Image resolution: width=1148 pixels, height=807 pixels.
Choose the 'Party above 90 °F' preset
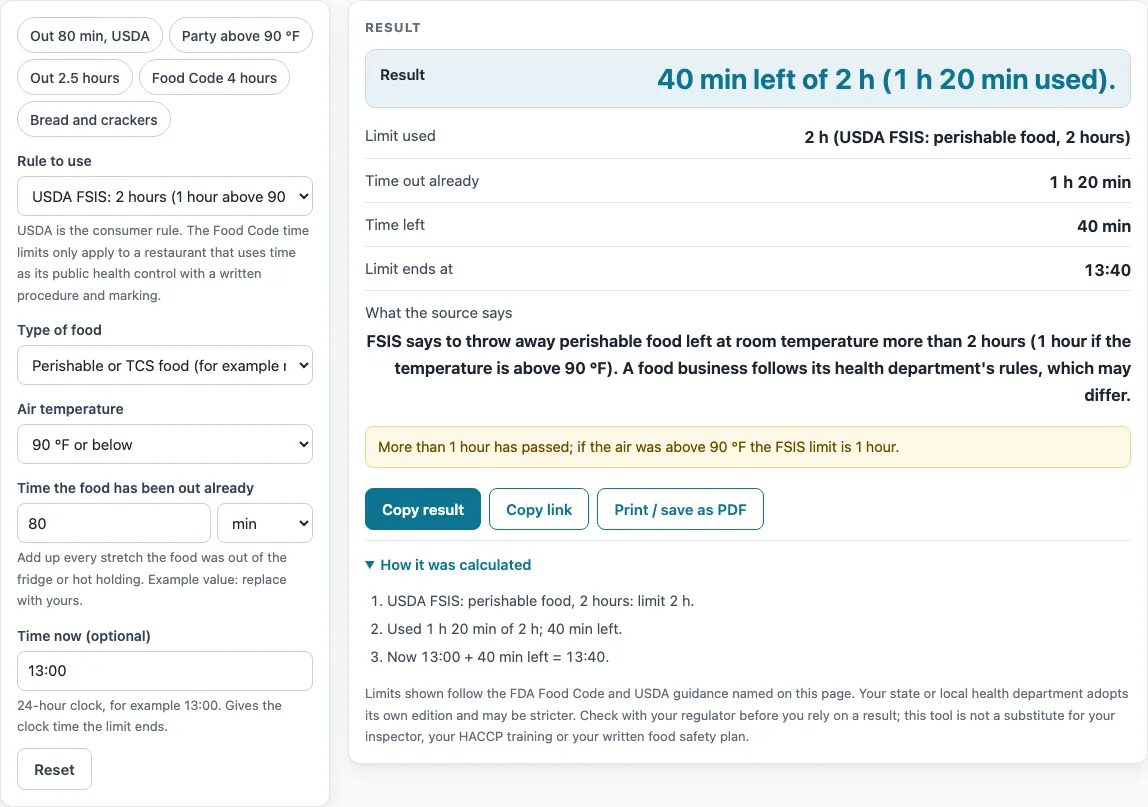[241, 36]
